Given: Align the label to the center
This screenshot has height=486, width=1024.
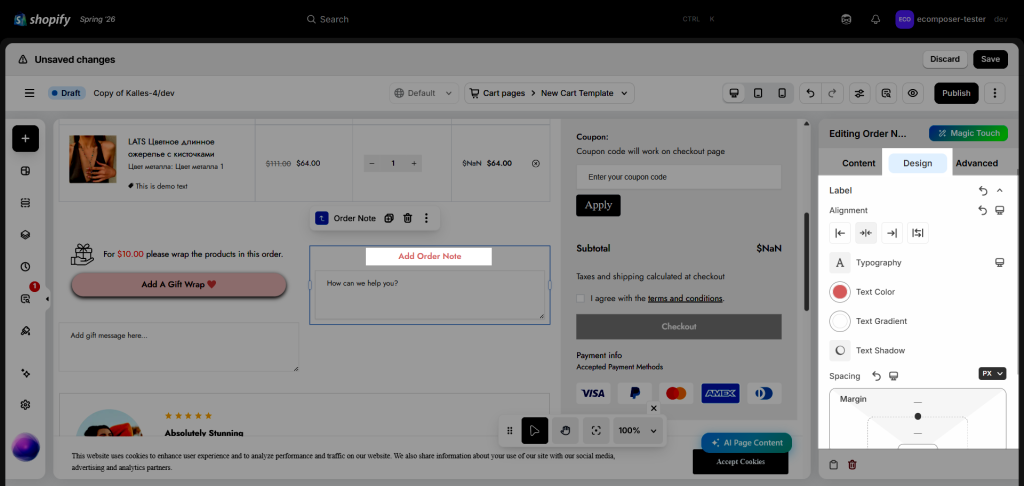Looking at the screenshot, I should [x=866, y=233].
